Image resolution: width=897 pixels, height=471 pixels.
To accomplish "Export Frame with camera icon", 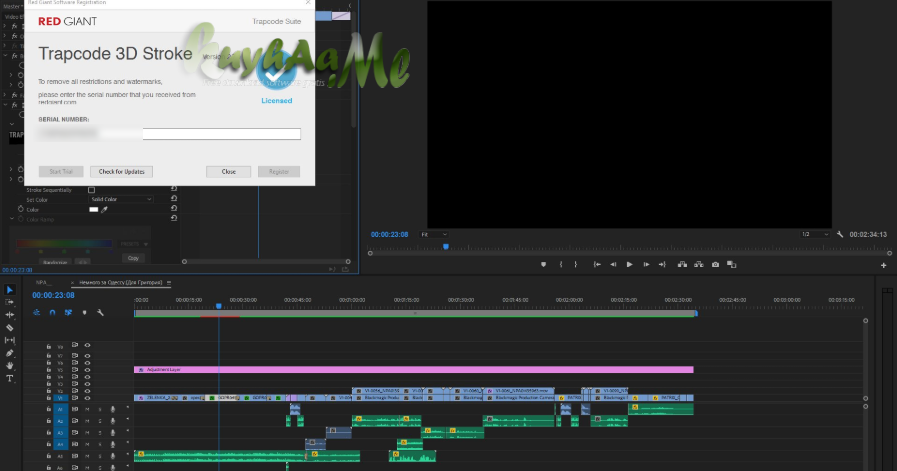I will (x=715, y=264).
